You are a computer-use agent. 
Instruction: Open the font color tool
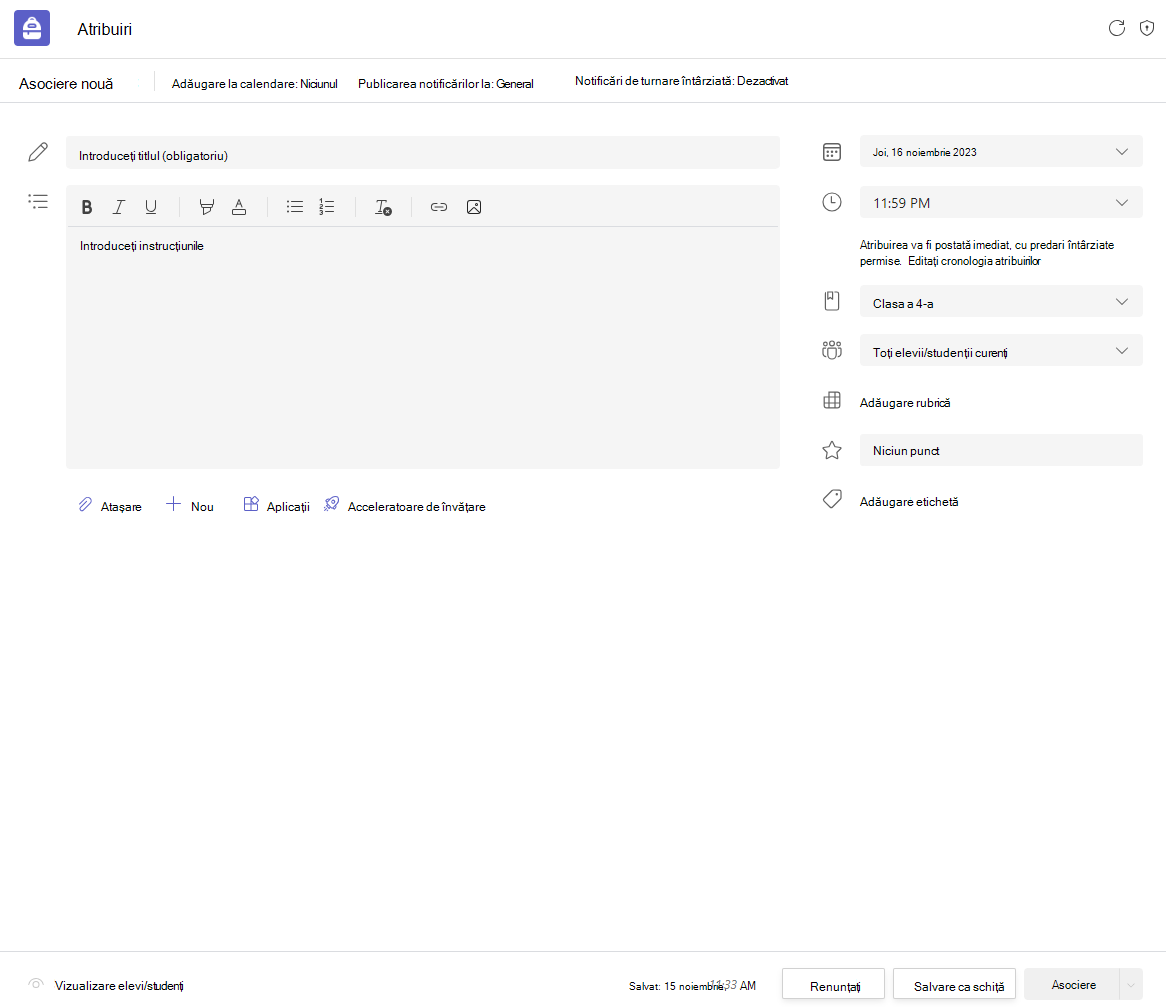pyautogui.click(x=239, y=207)
